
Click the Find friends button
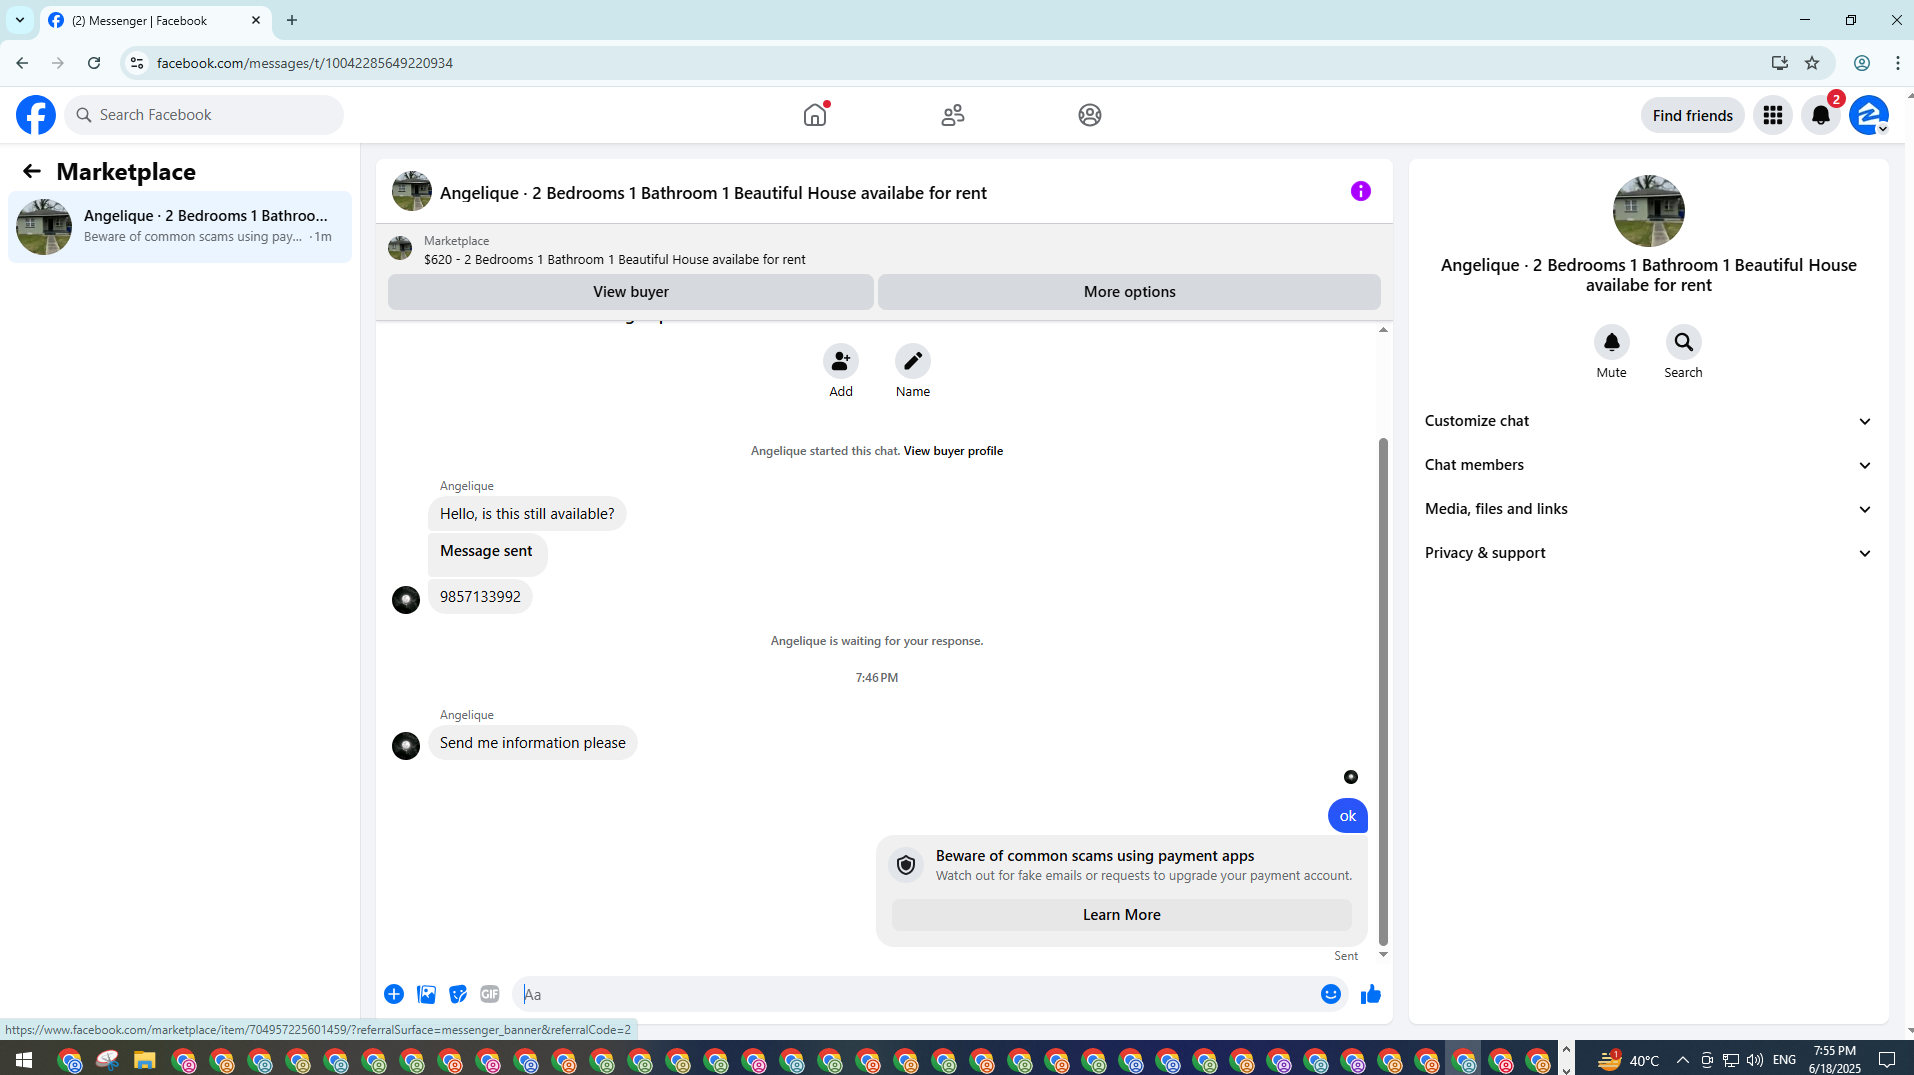click(x=1692, y=115)
